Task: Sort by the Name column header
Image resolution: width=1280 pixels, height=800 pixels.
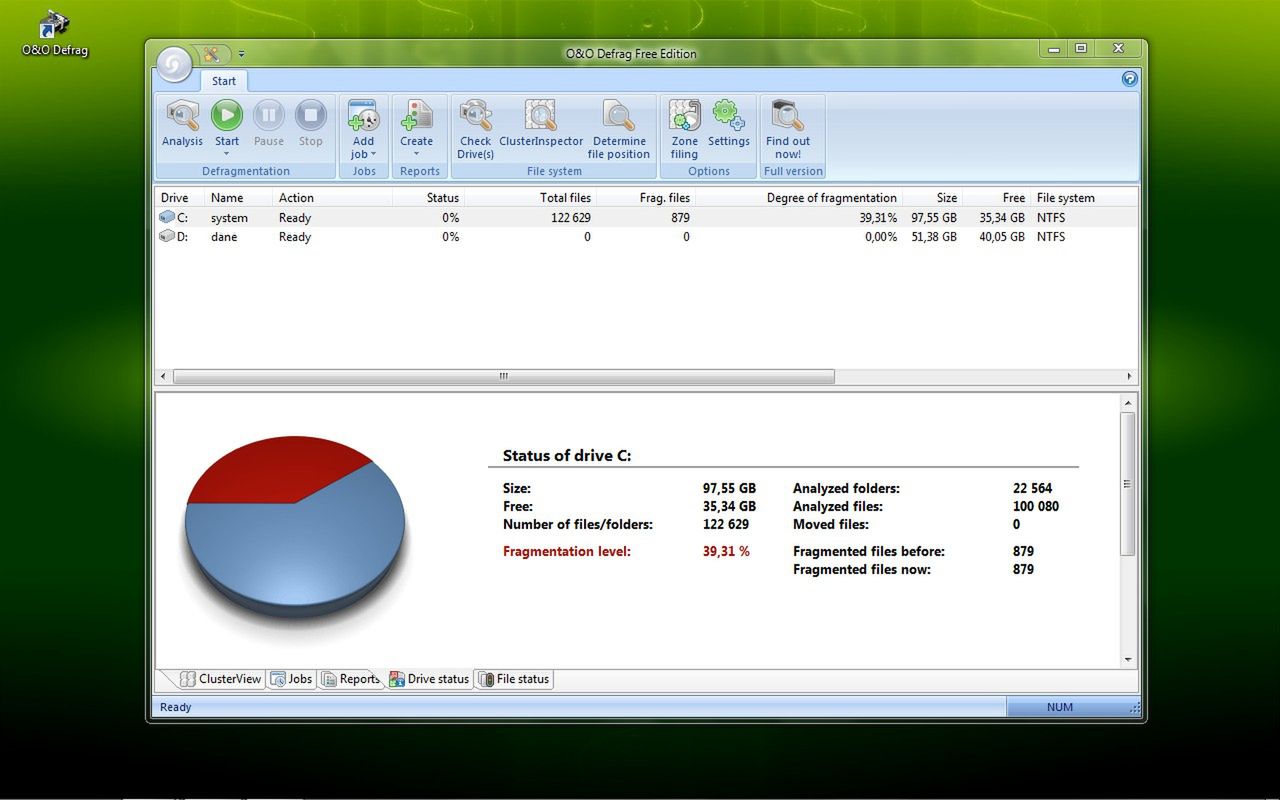Action: coord(239,198)
